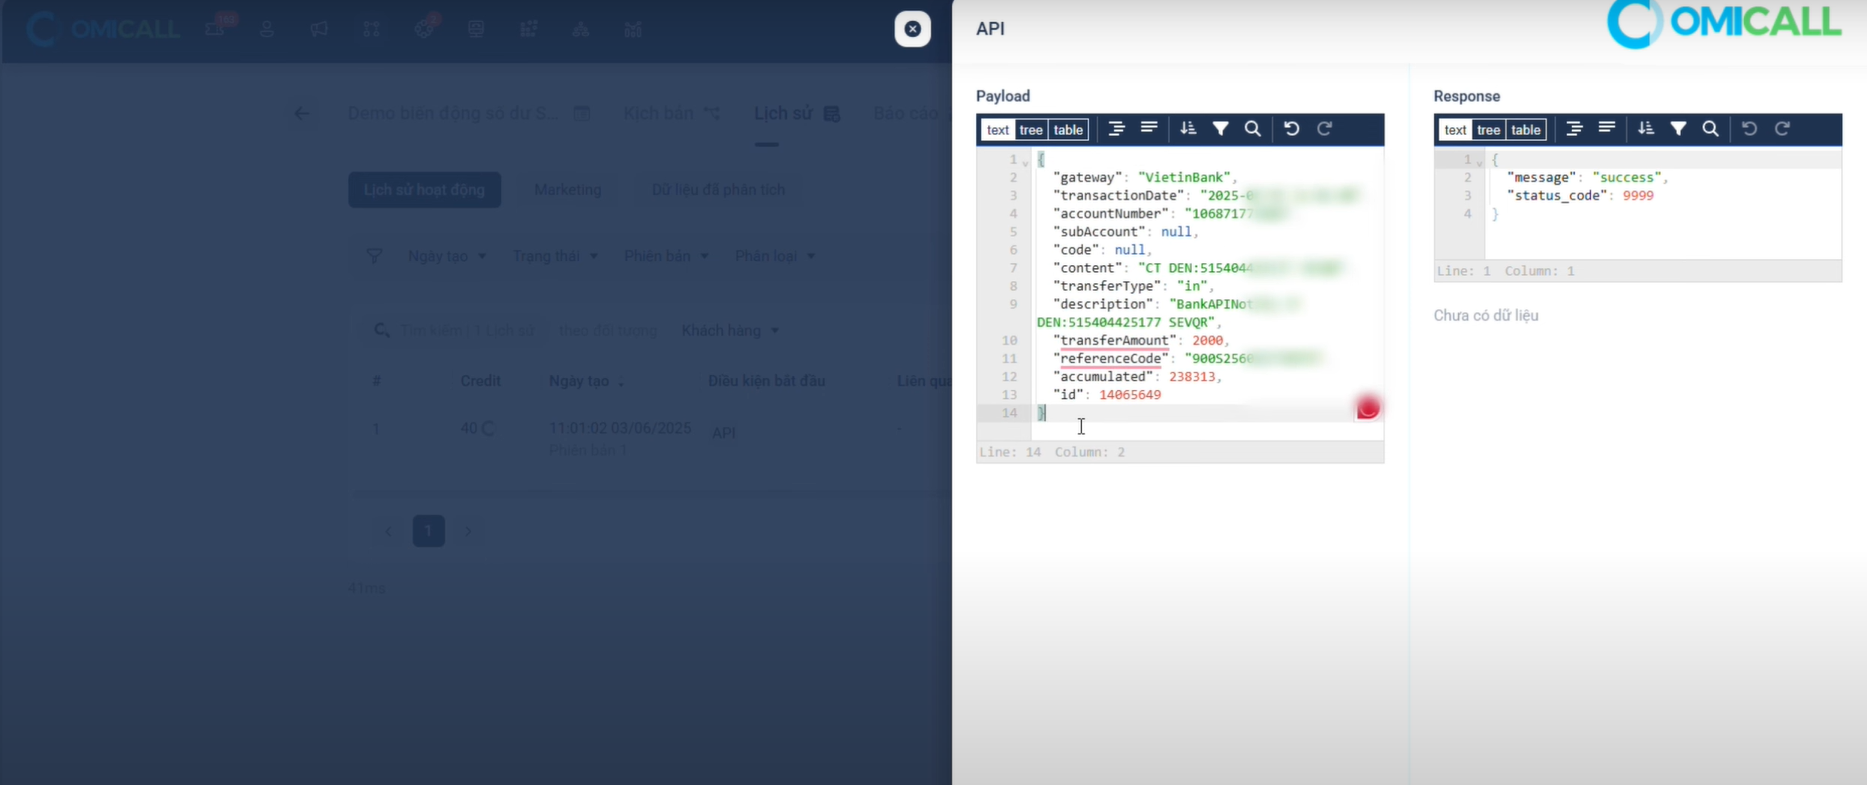The image size is (1867, 785).
Task: Switch Response editor to table mode
Action: pyautogui.click(x=1526, y=130)
